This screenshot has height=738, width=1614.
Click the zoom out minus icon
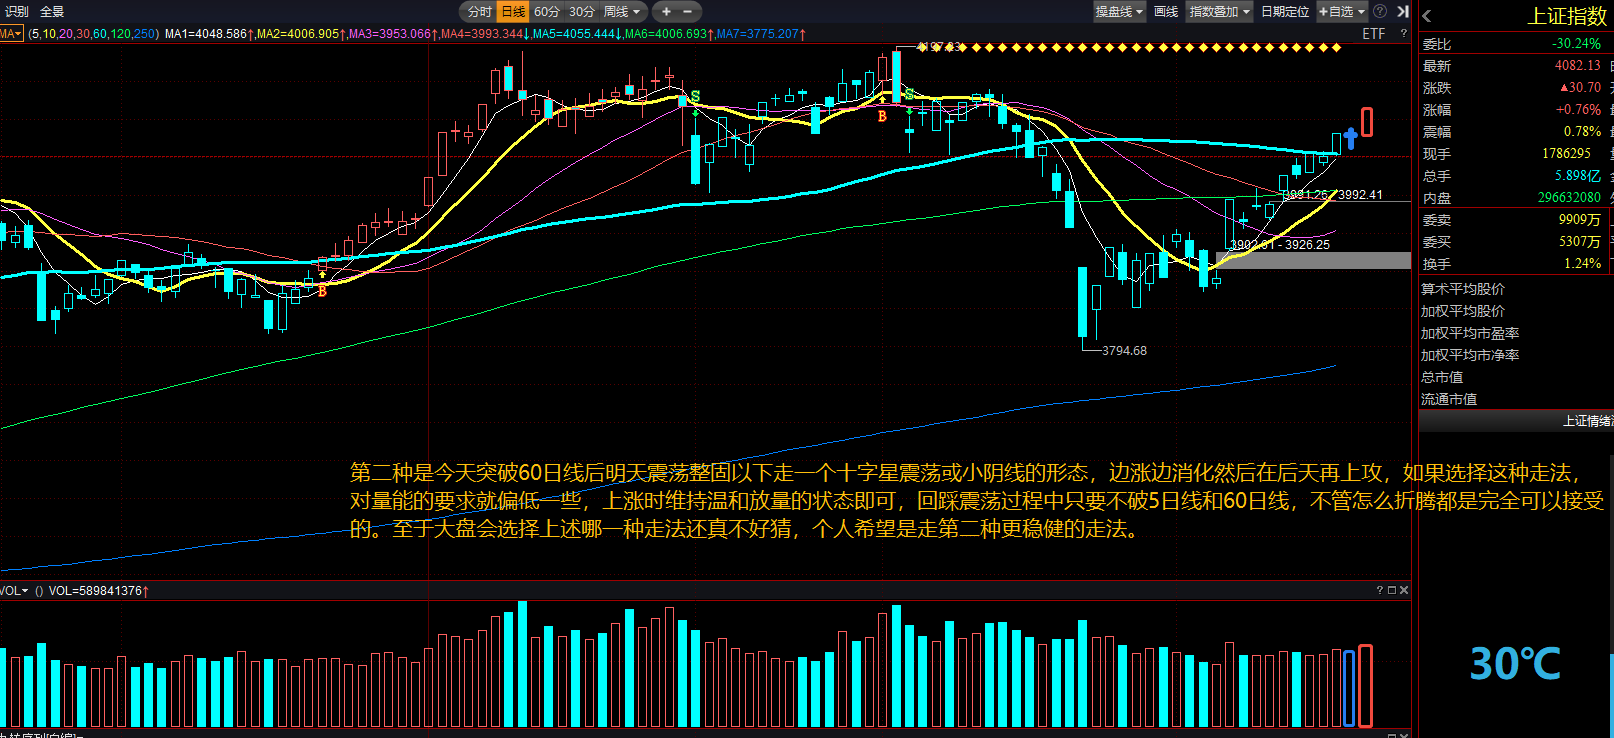click(x=688, y=12)
